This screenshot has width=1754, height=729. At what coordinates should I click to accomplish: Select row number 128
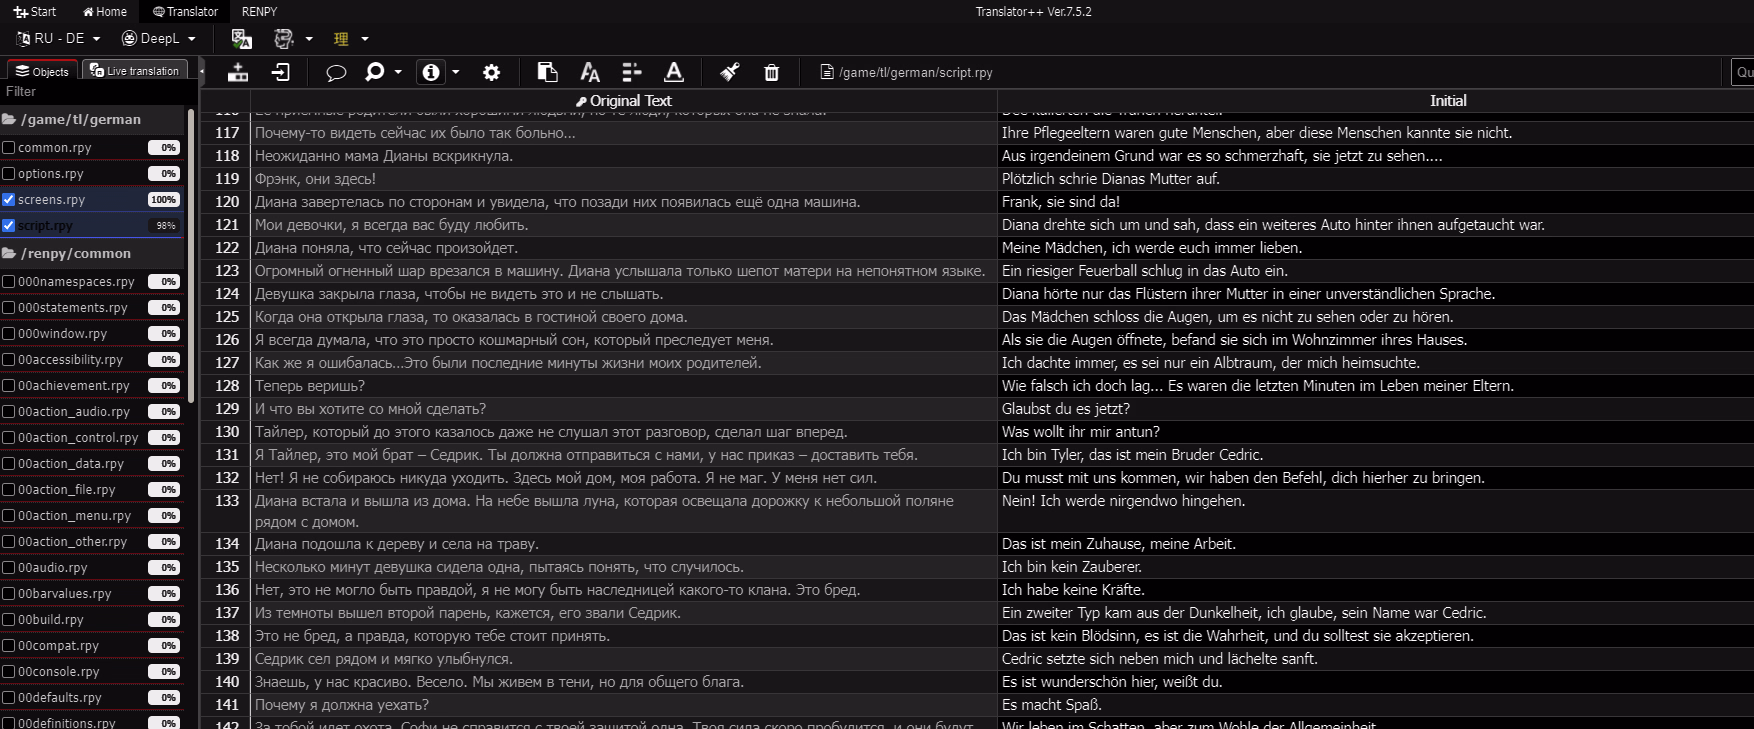click(x=227, y=386)
